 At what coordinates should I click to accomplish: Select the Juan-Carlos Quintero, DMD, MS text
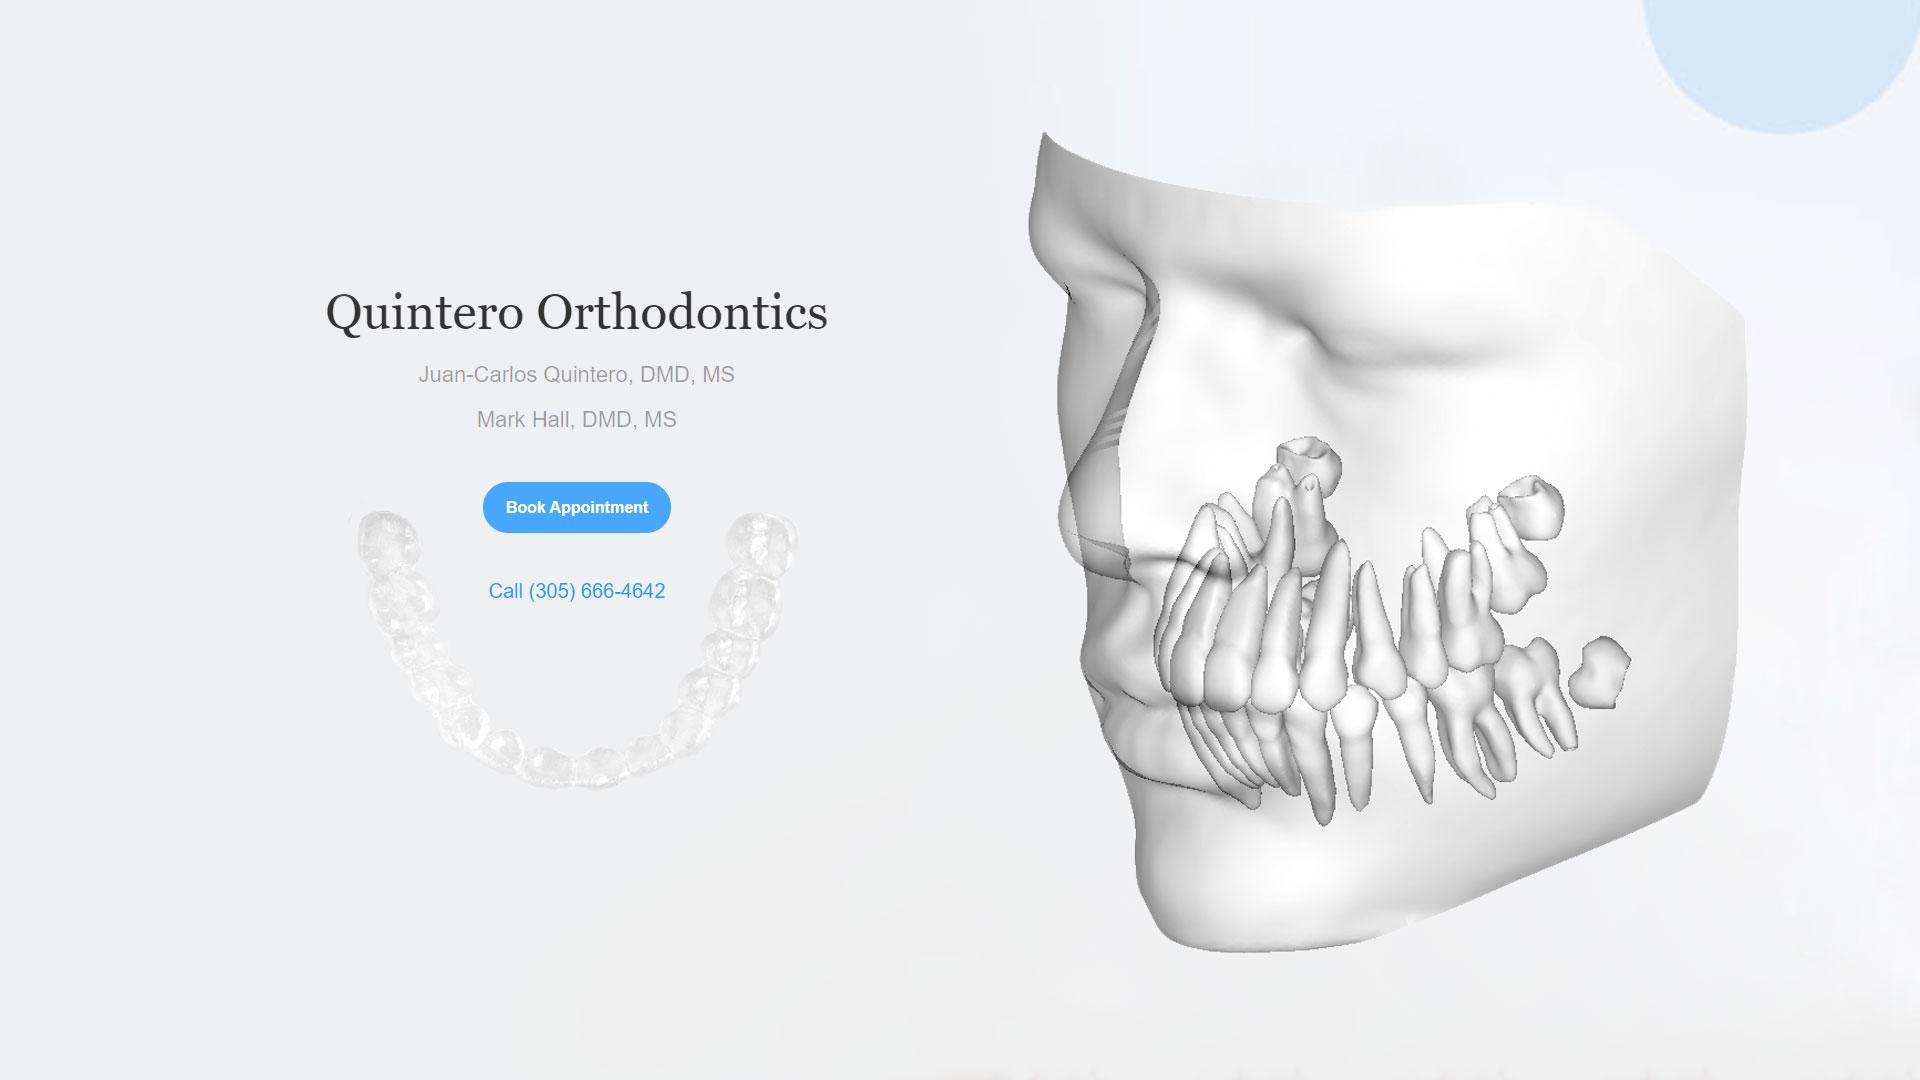tap(576, 374)
